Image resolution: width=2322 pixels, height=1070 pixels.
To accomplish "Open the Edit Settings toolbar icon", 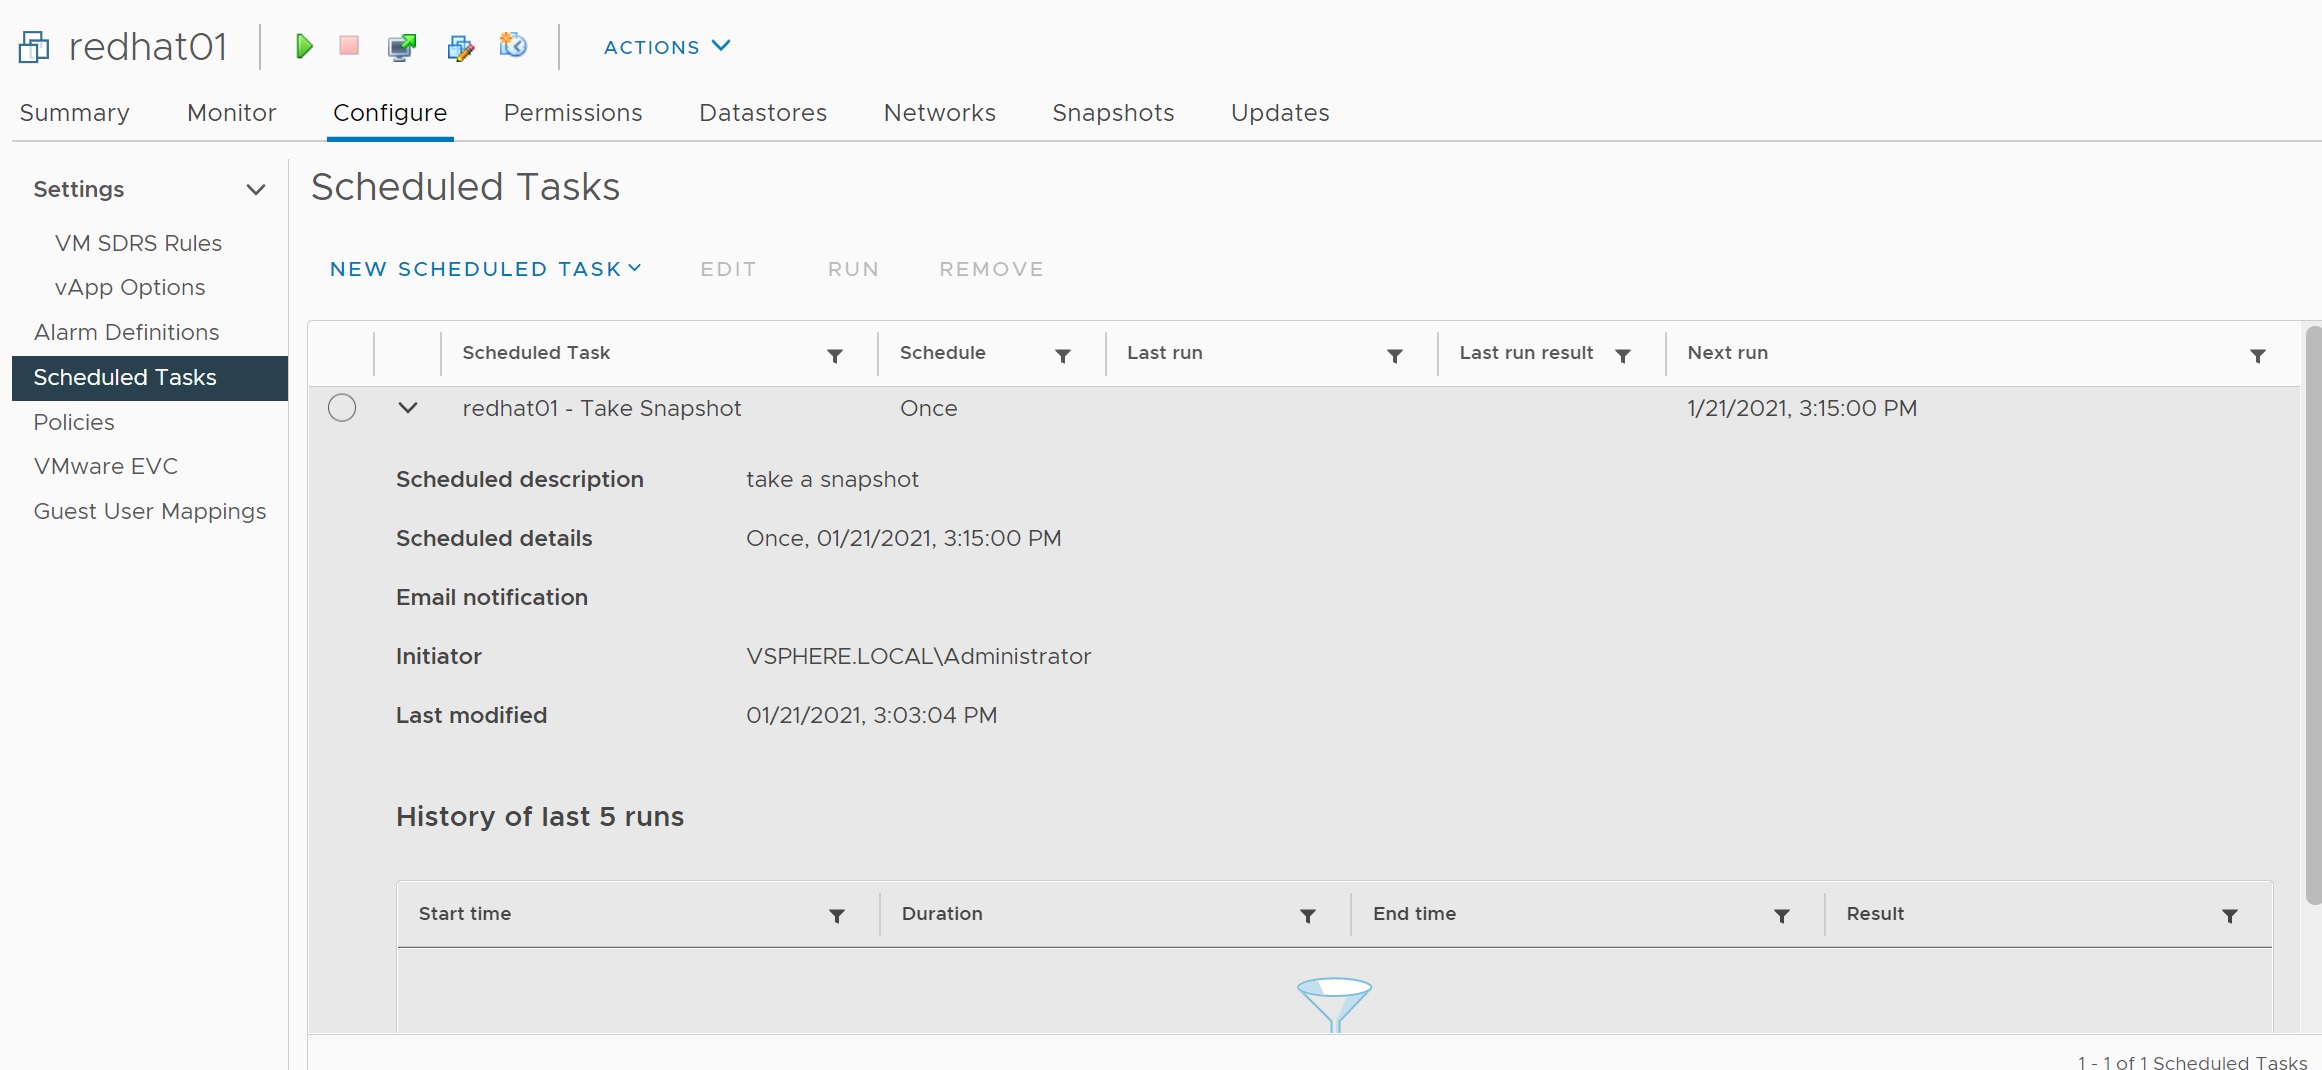I will point(460,47).
